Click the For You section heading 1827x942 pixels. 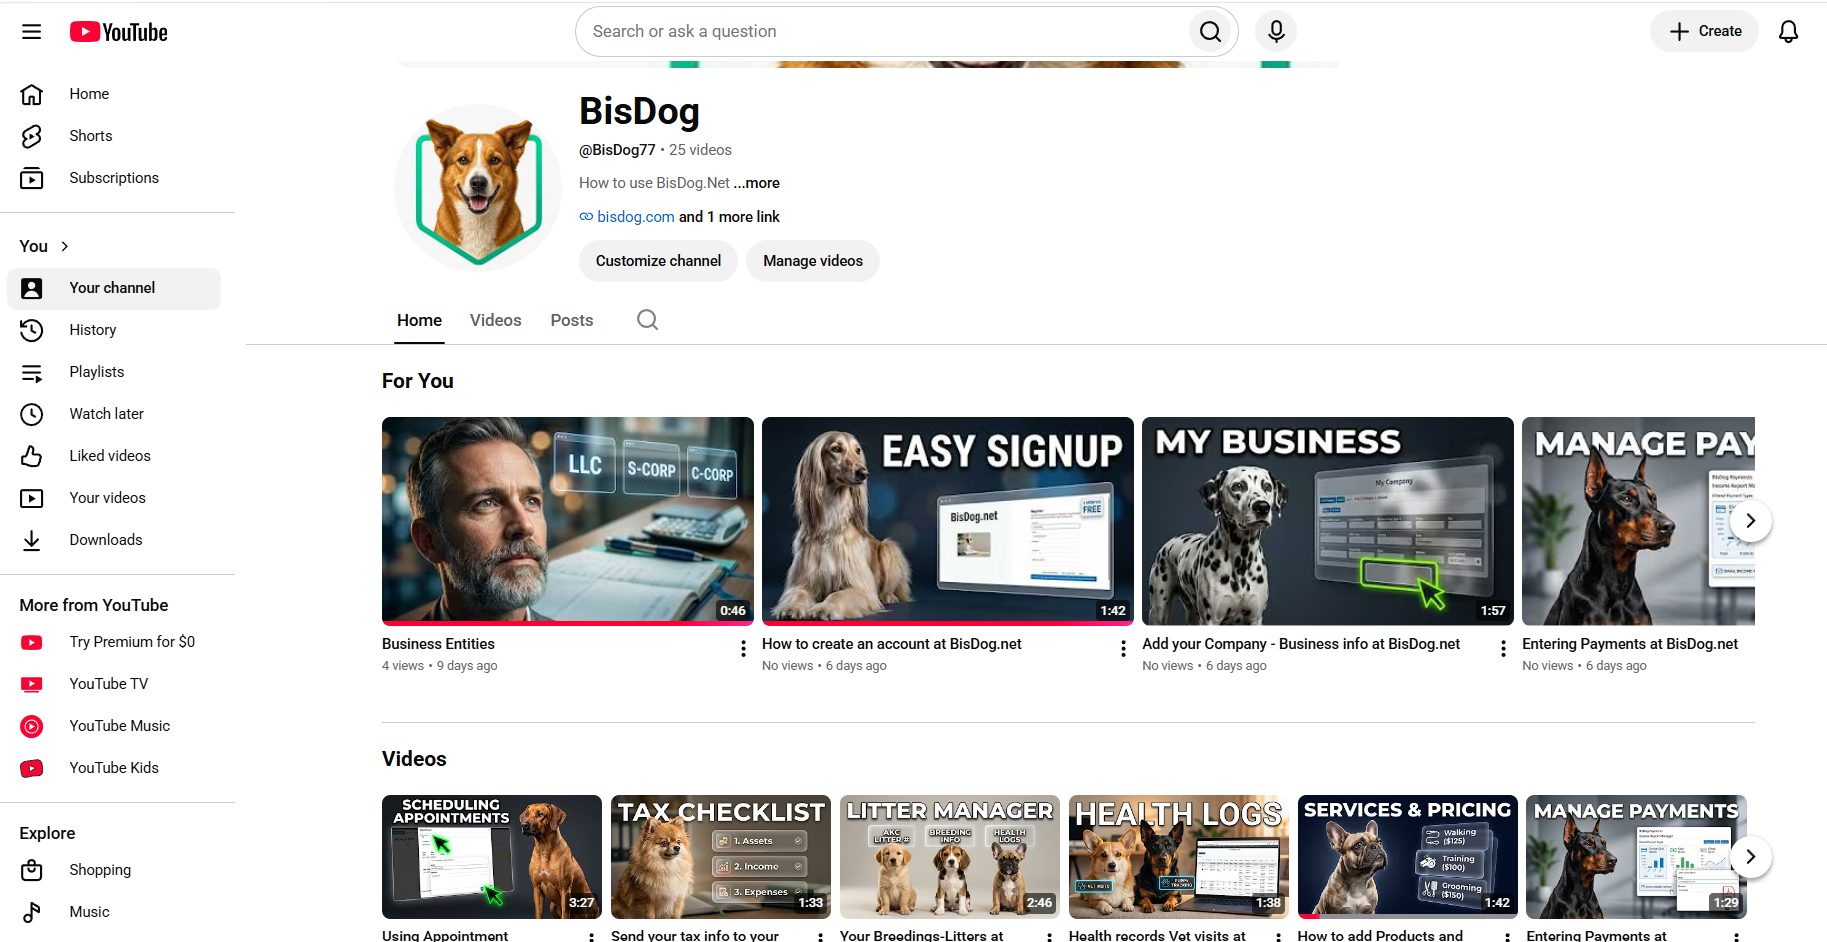(418, 381)
